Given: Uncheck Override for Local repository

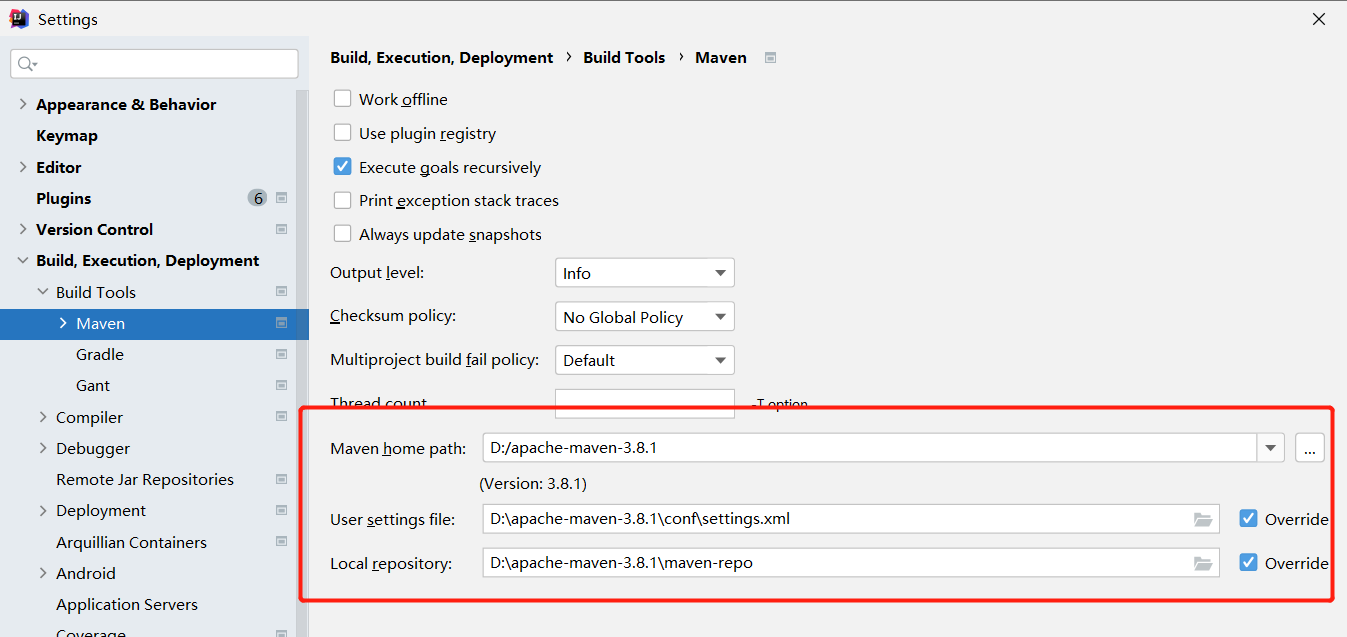Looking at the screenshot, I should coord(1248,562).
